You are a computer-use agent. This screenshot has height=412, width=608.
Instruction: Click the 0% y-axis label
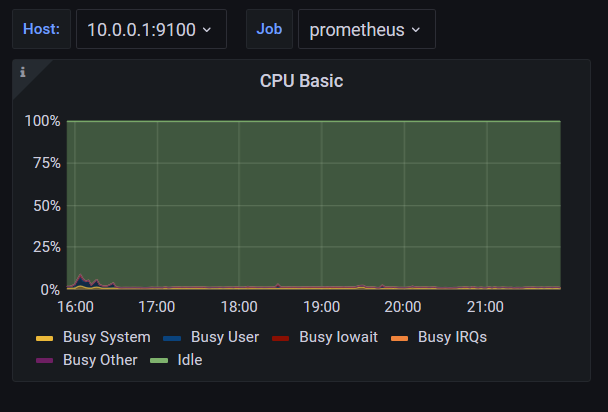pyautogui.click(x=50, y=290)
